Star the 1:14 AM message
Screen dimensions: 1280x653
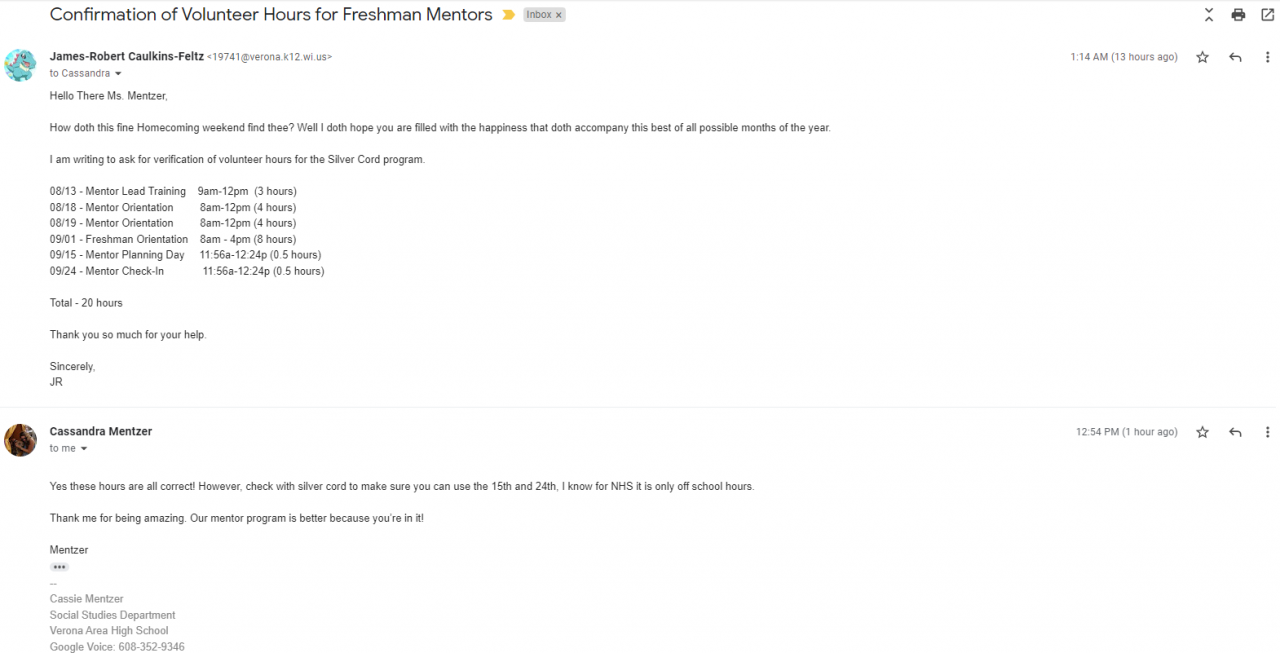(x=1202, y=58)
